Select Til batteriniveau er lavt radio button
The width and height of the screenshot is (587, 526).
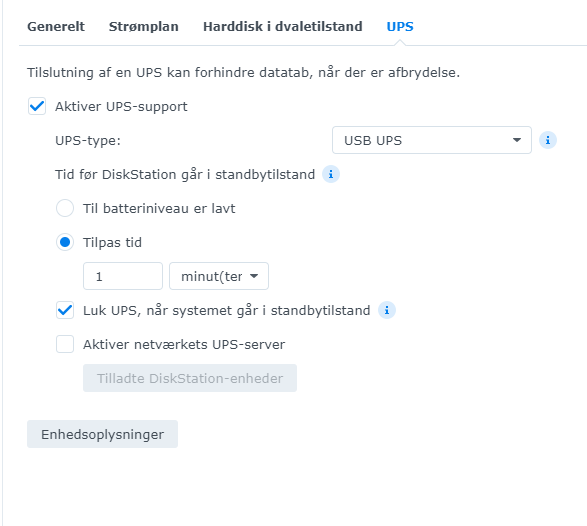point(65,208)
